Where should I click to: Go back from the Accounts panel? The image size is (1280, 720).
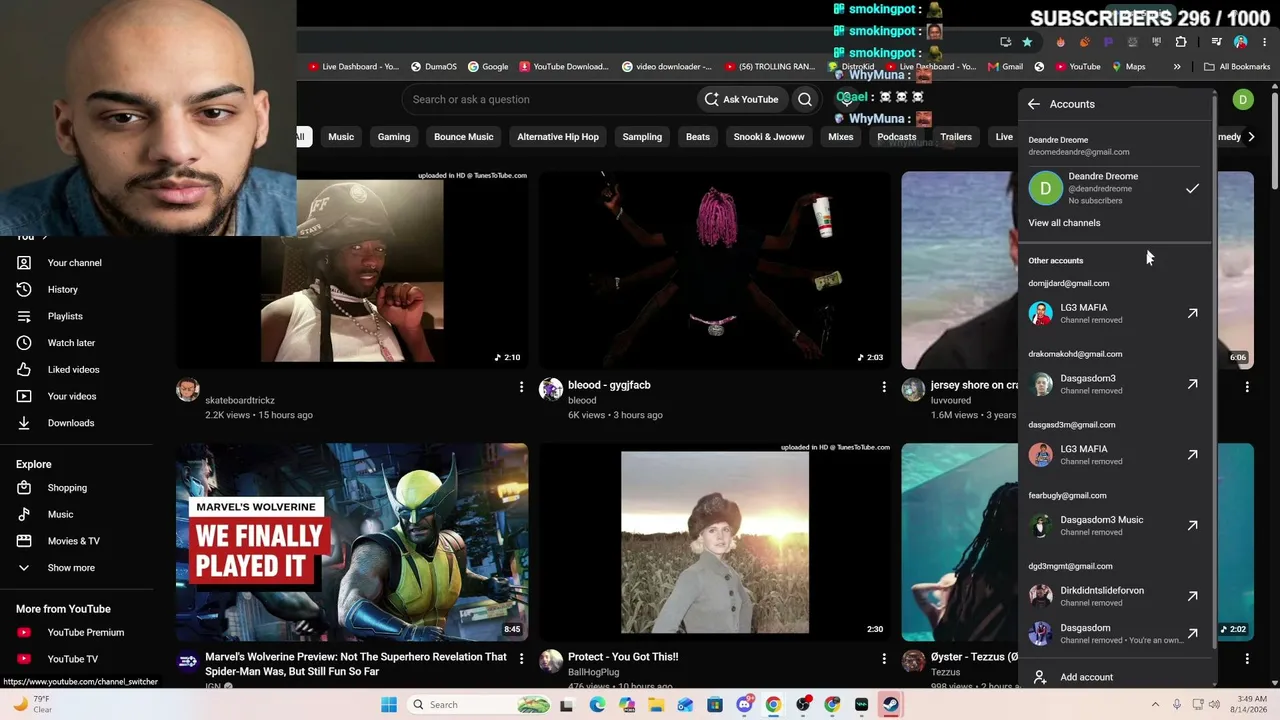click(1034, 104)
